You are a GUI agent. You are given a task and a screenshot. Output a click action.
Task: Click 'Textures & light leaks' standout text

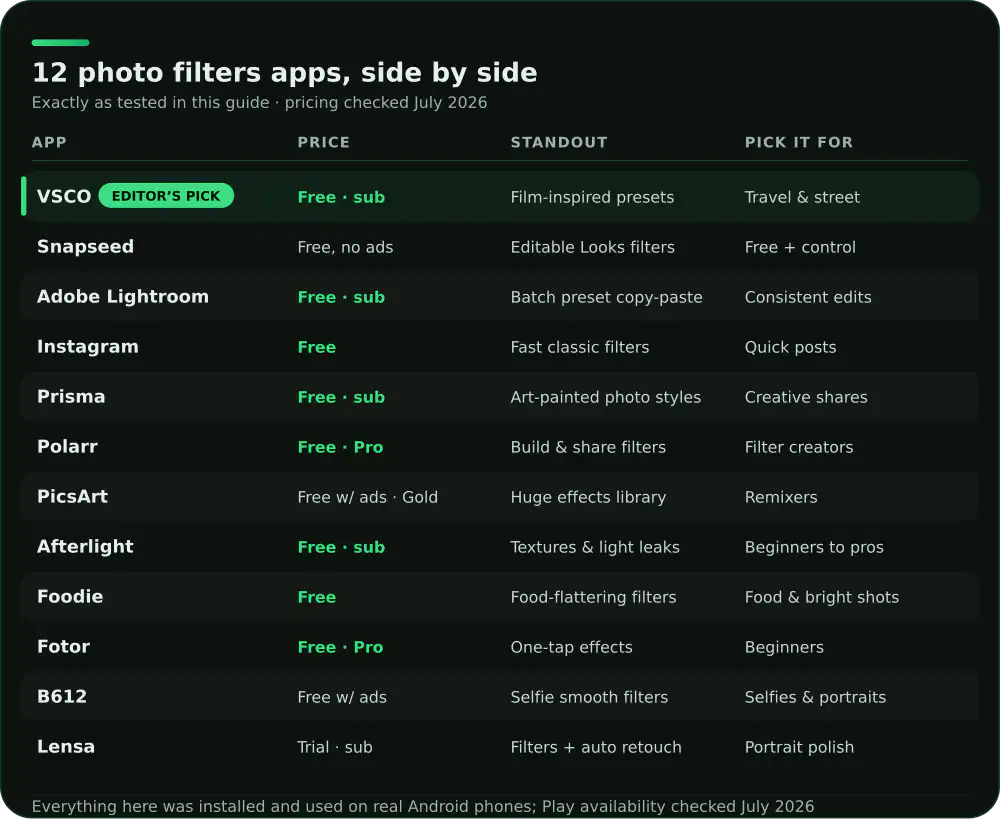595,547
